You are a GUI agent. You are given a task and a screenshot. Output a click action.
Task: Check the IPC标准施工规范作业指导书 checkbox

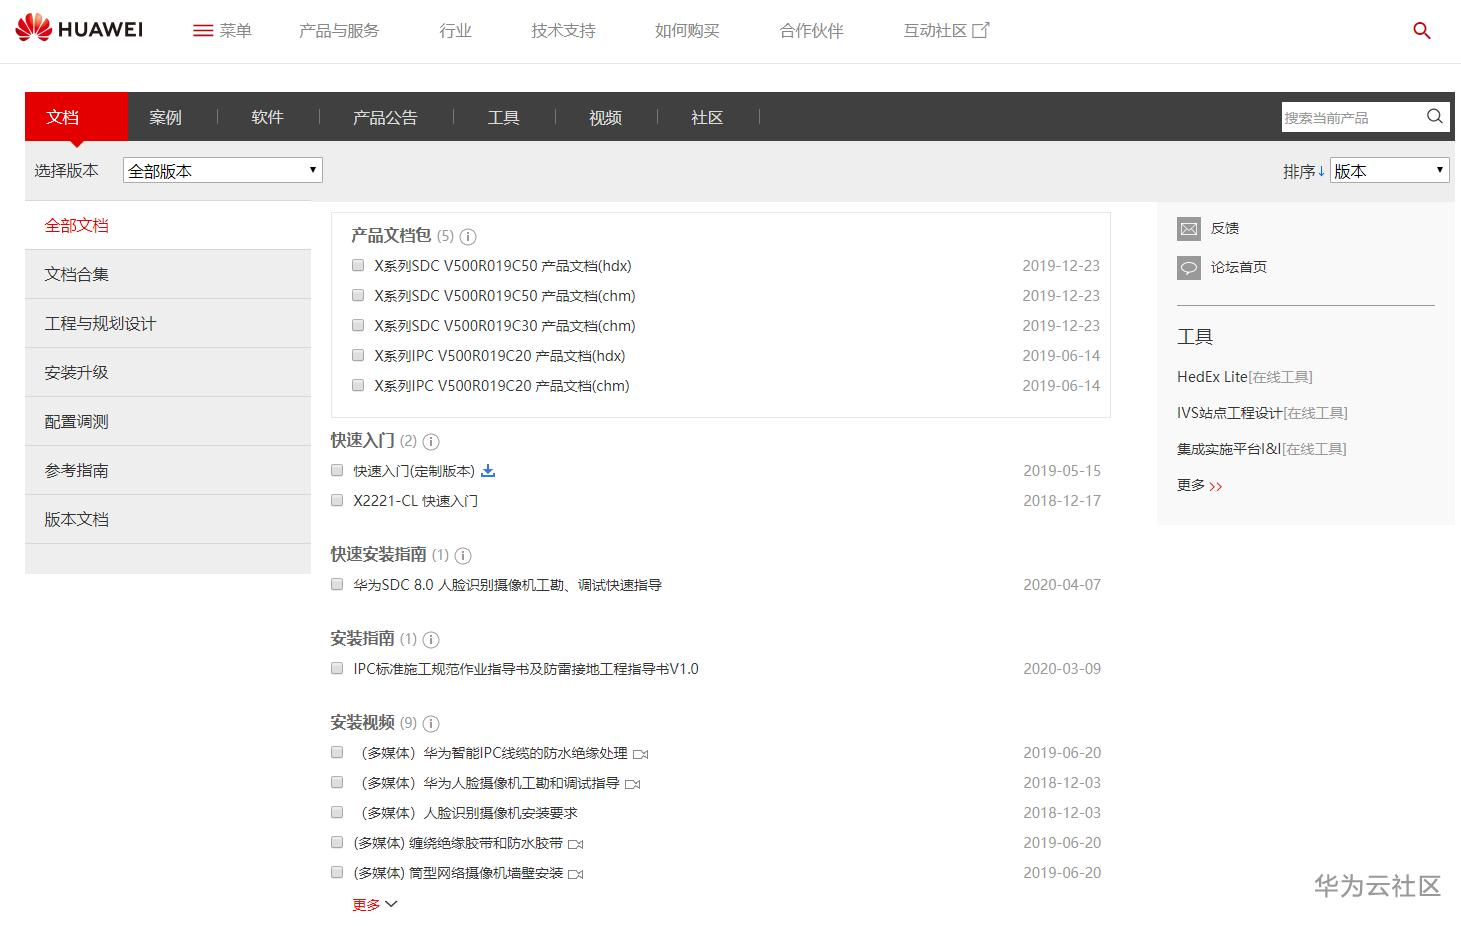click(x=337, y=669)
